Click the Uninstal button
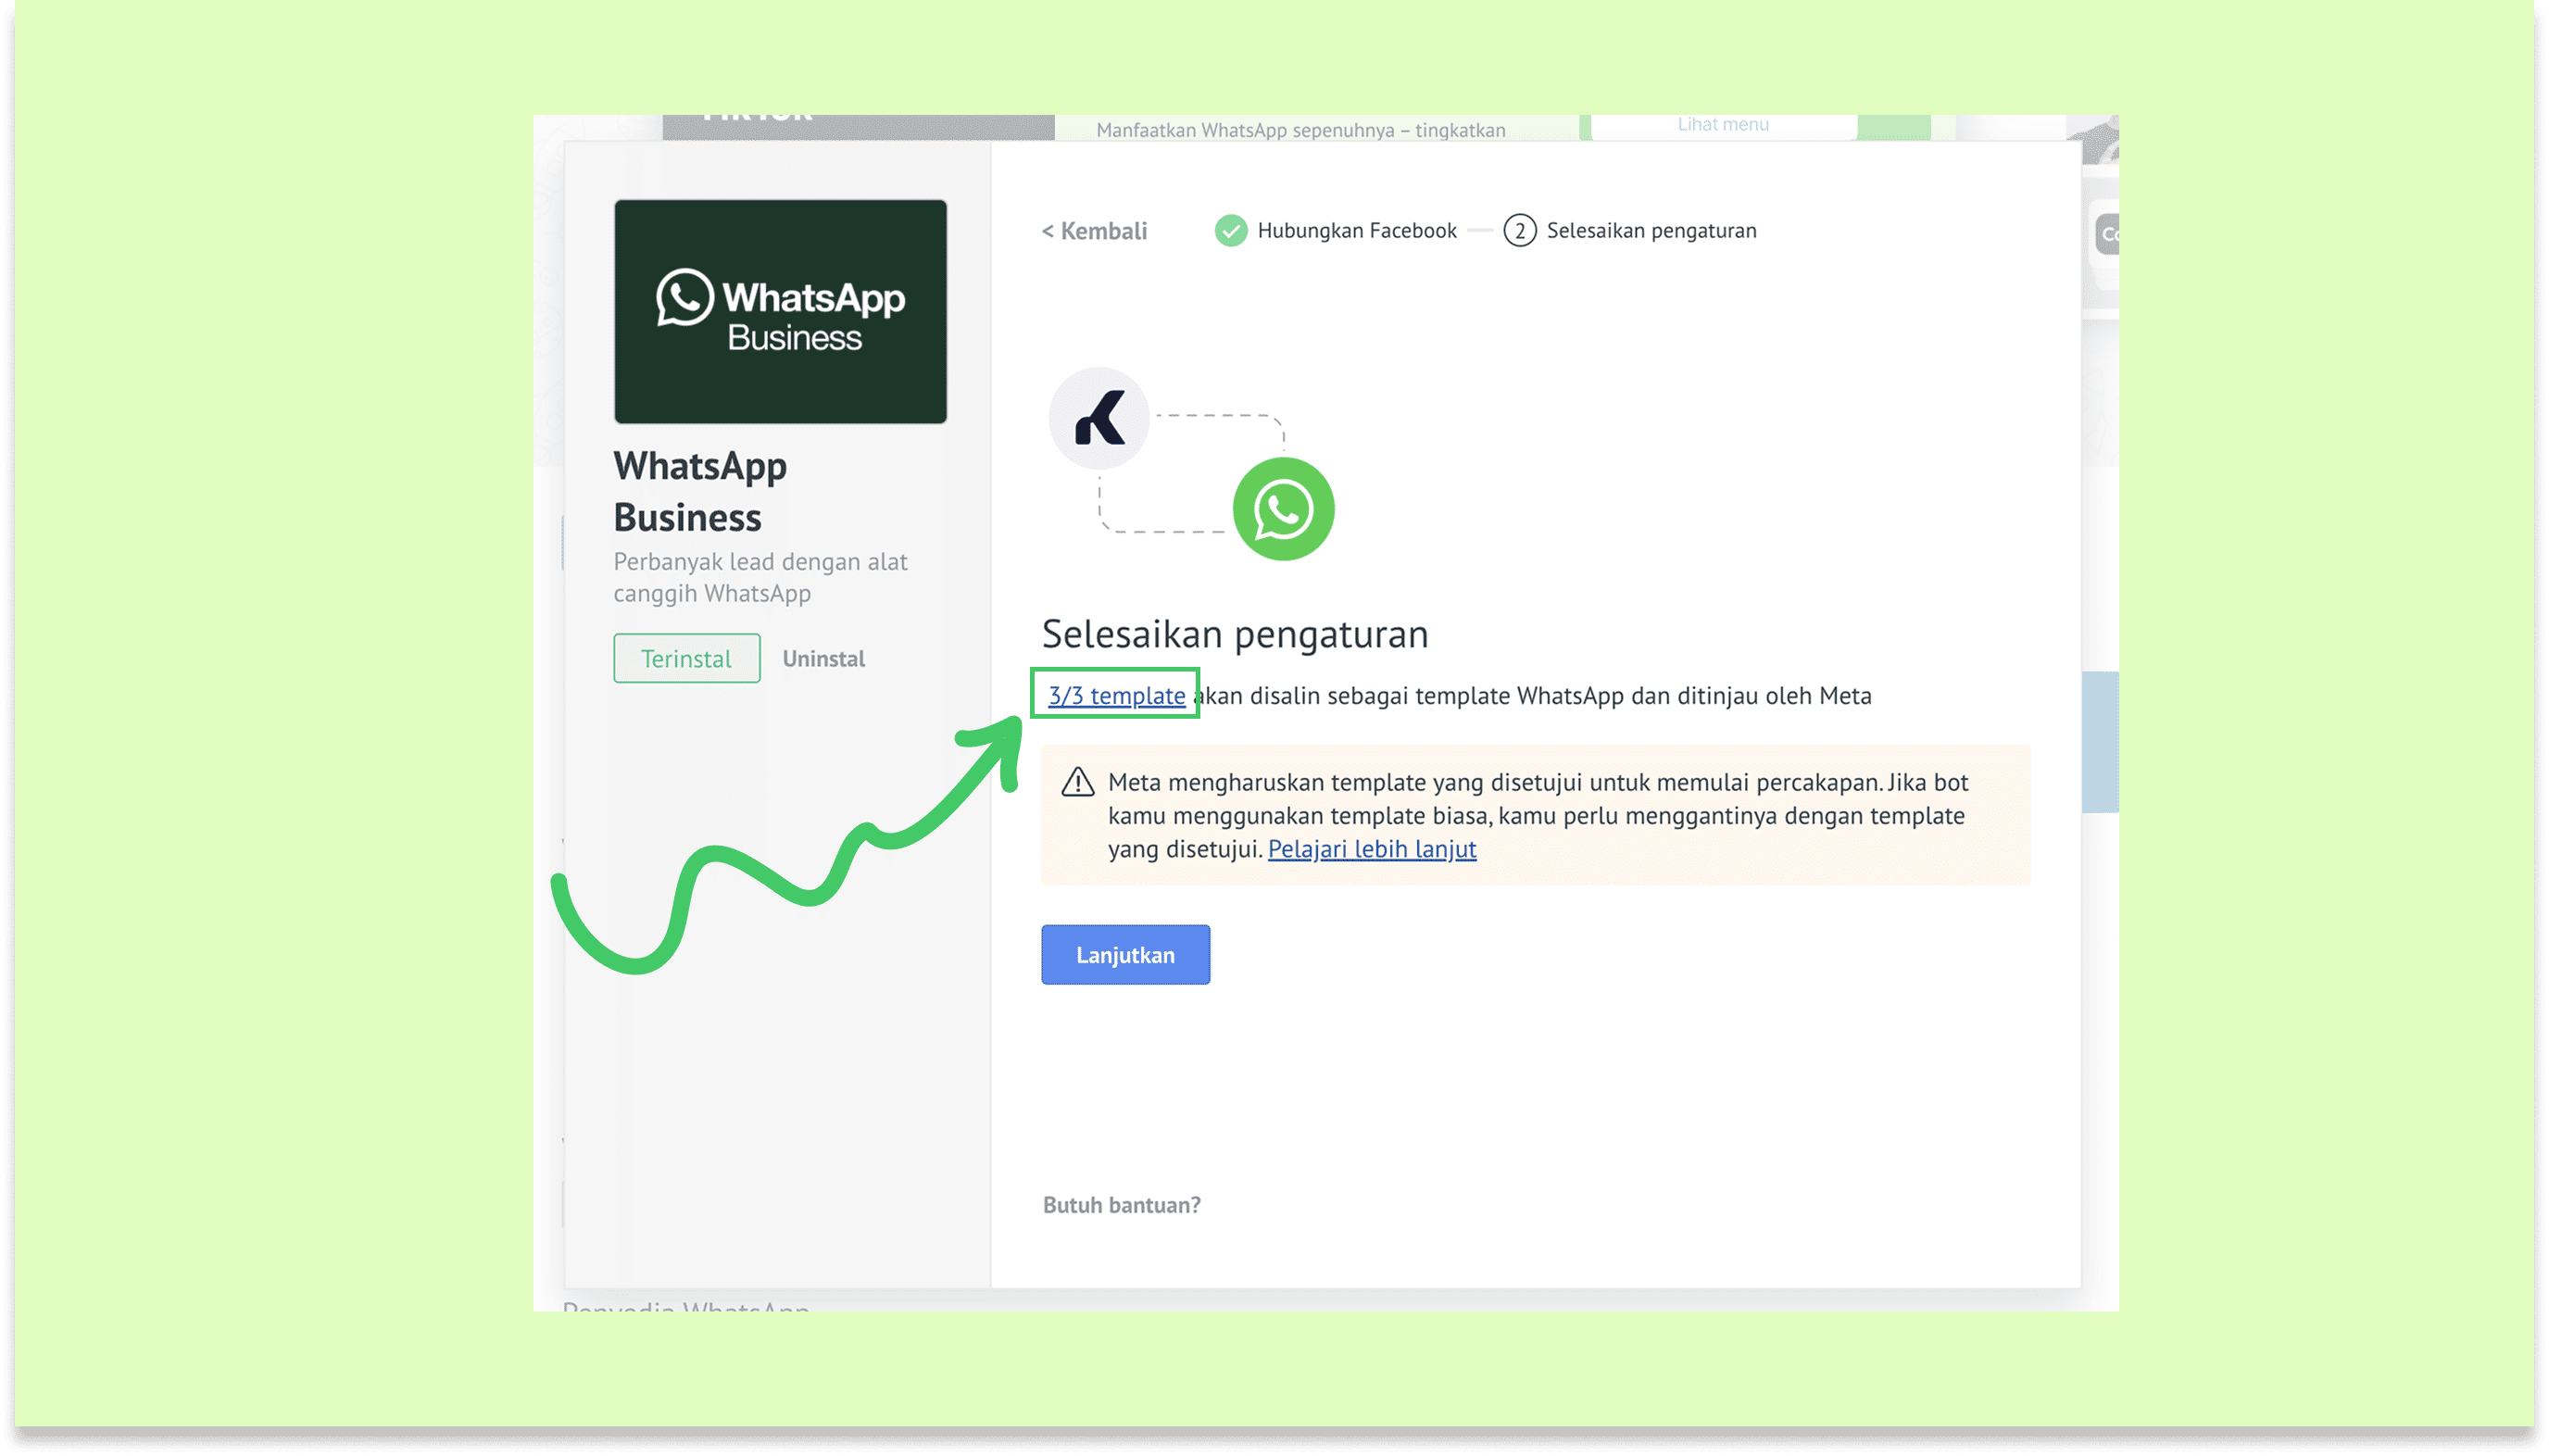This screenshot has width=2549, height=1456. 823,659
